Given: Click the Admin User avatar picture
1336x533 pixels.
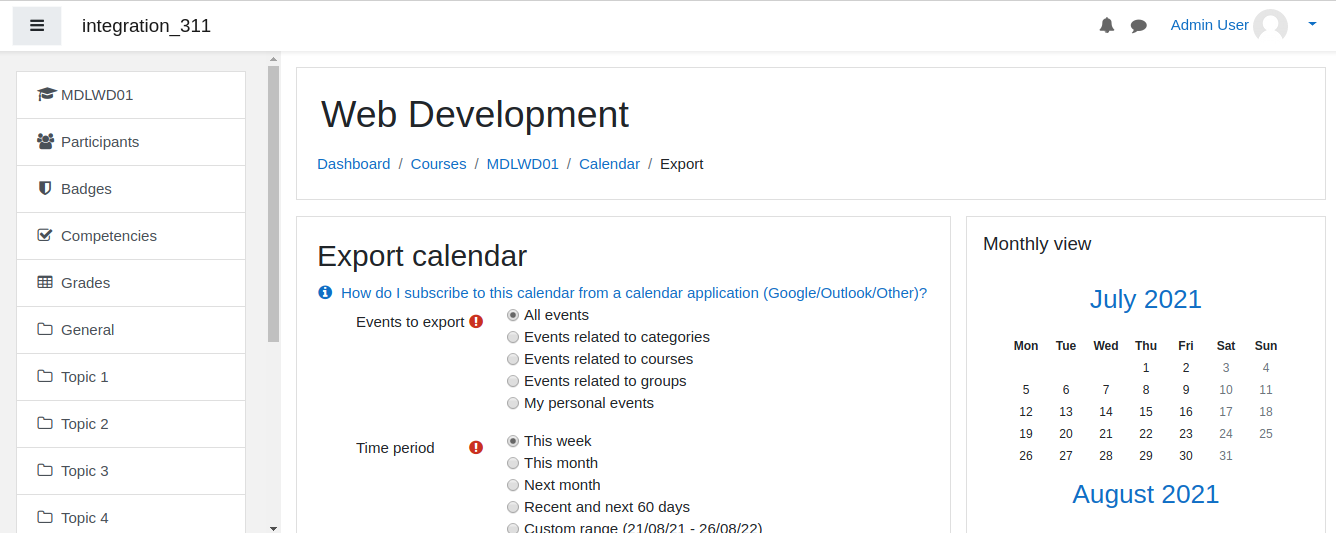Looking at the screenshot, I should point(1271,26).
